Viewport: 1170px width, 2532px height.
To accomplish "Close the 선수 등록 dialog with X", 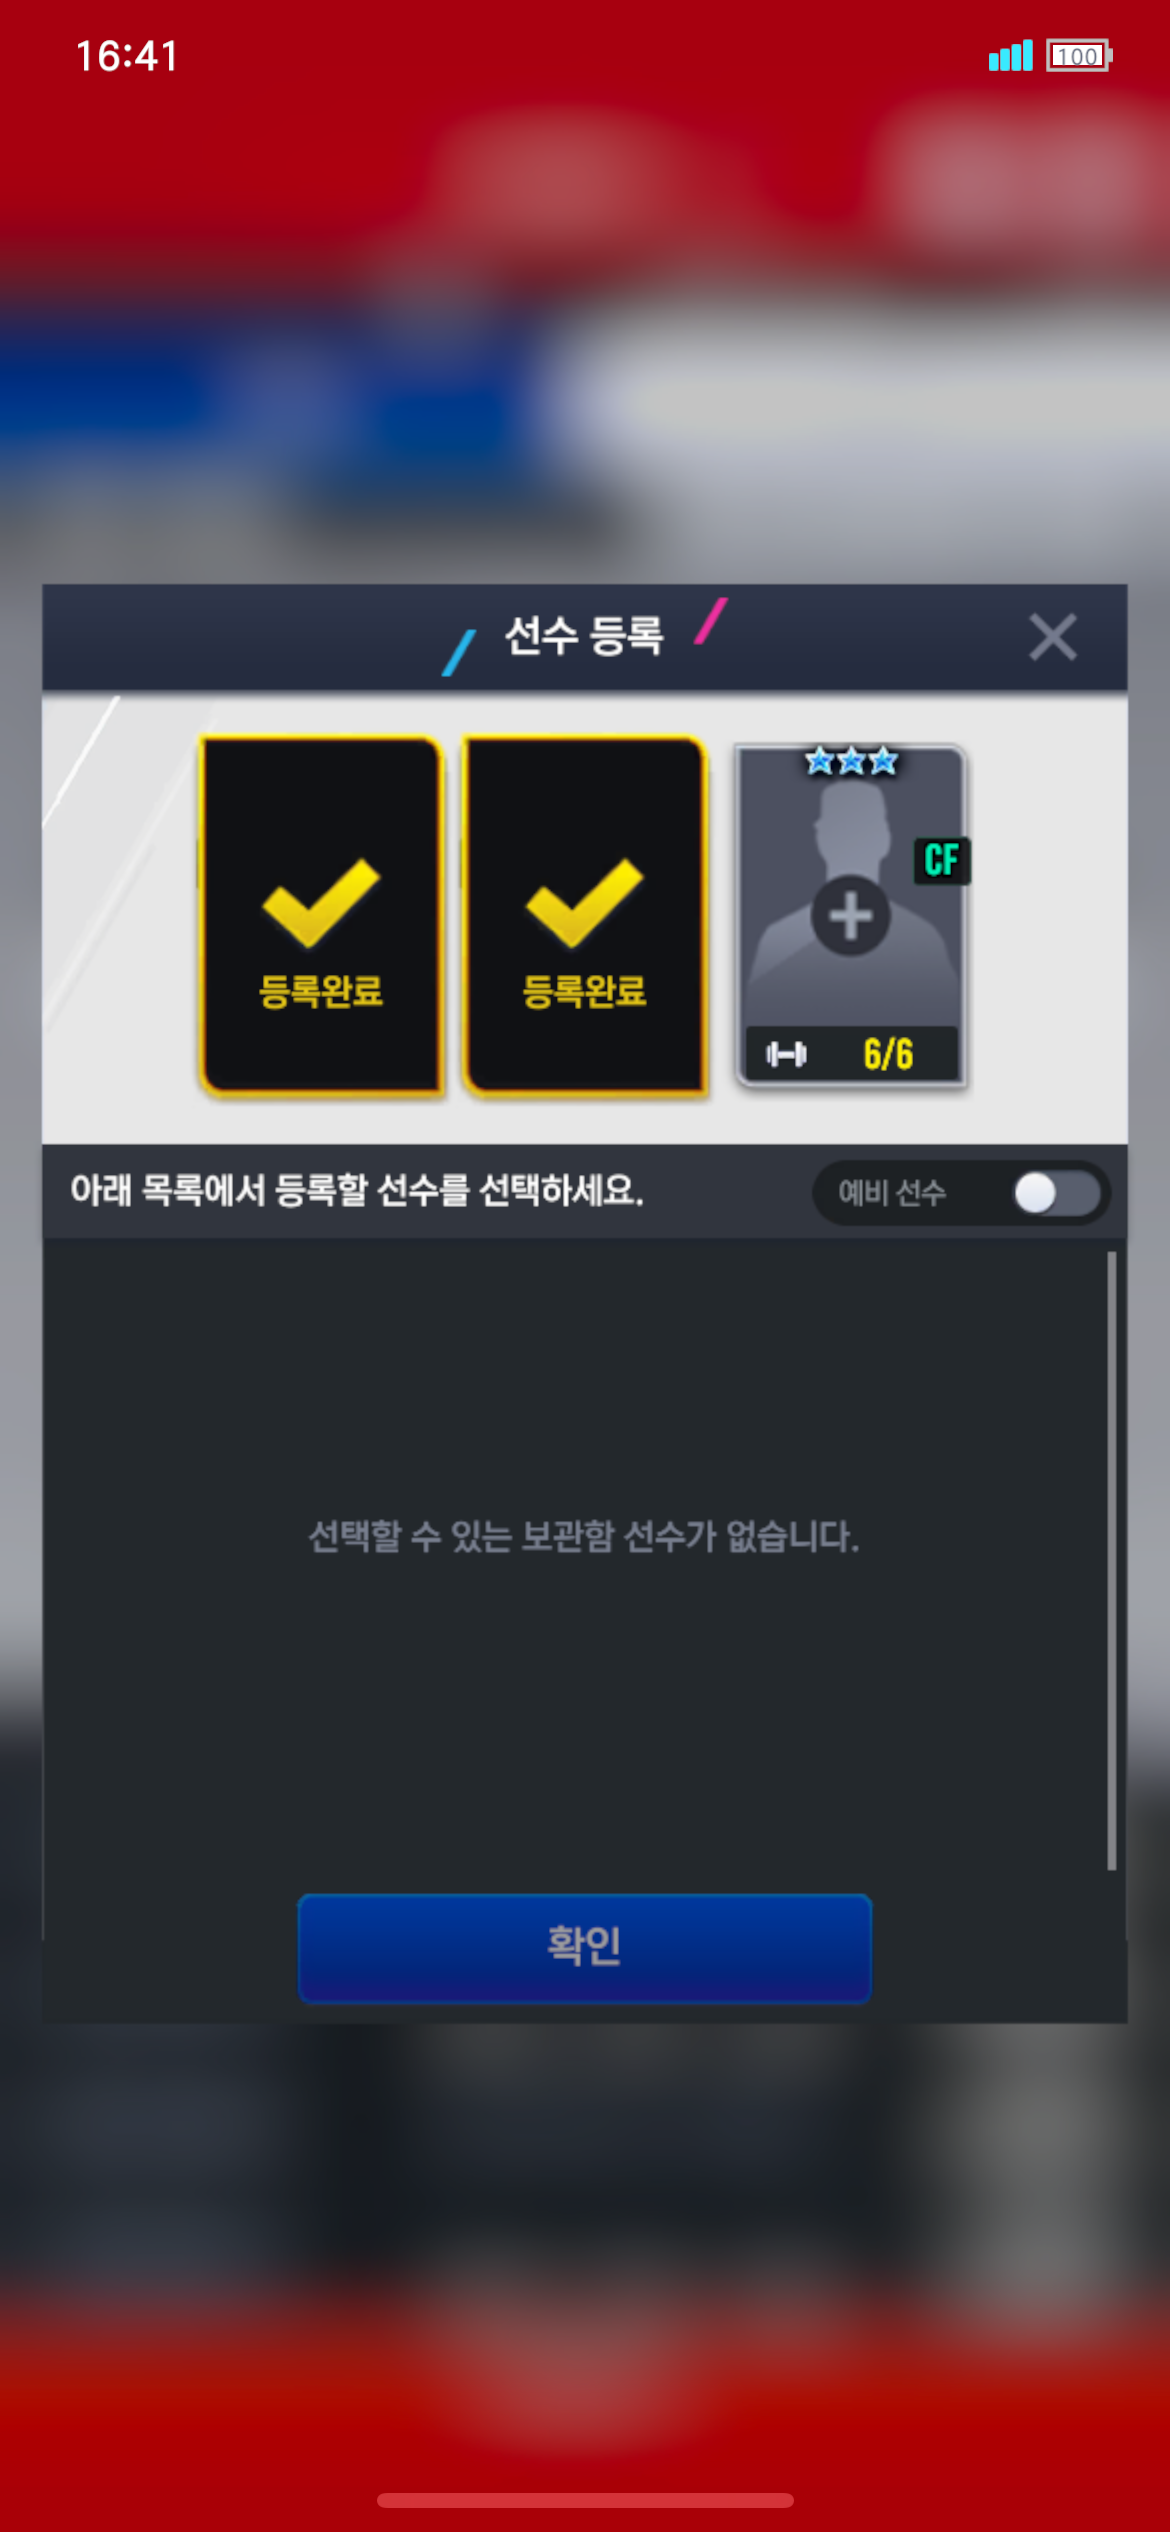I will click(1052, 637).
